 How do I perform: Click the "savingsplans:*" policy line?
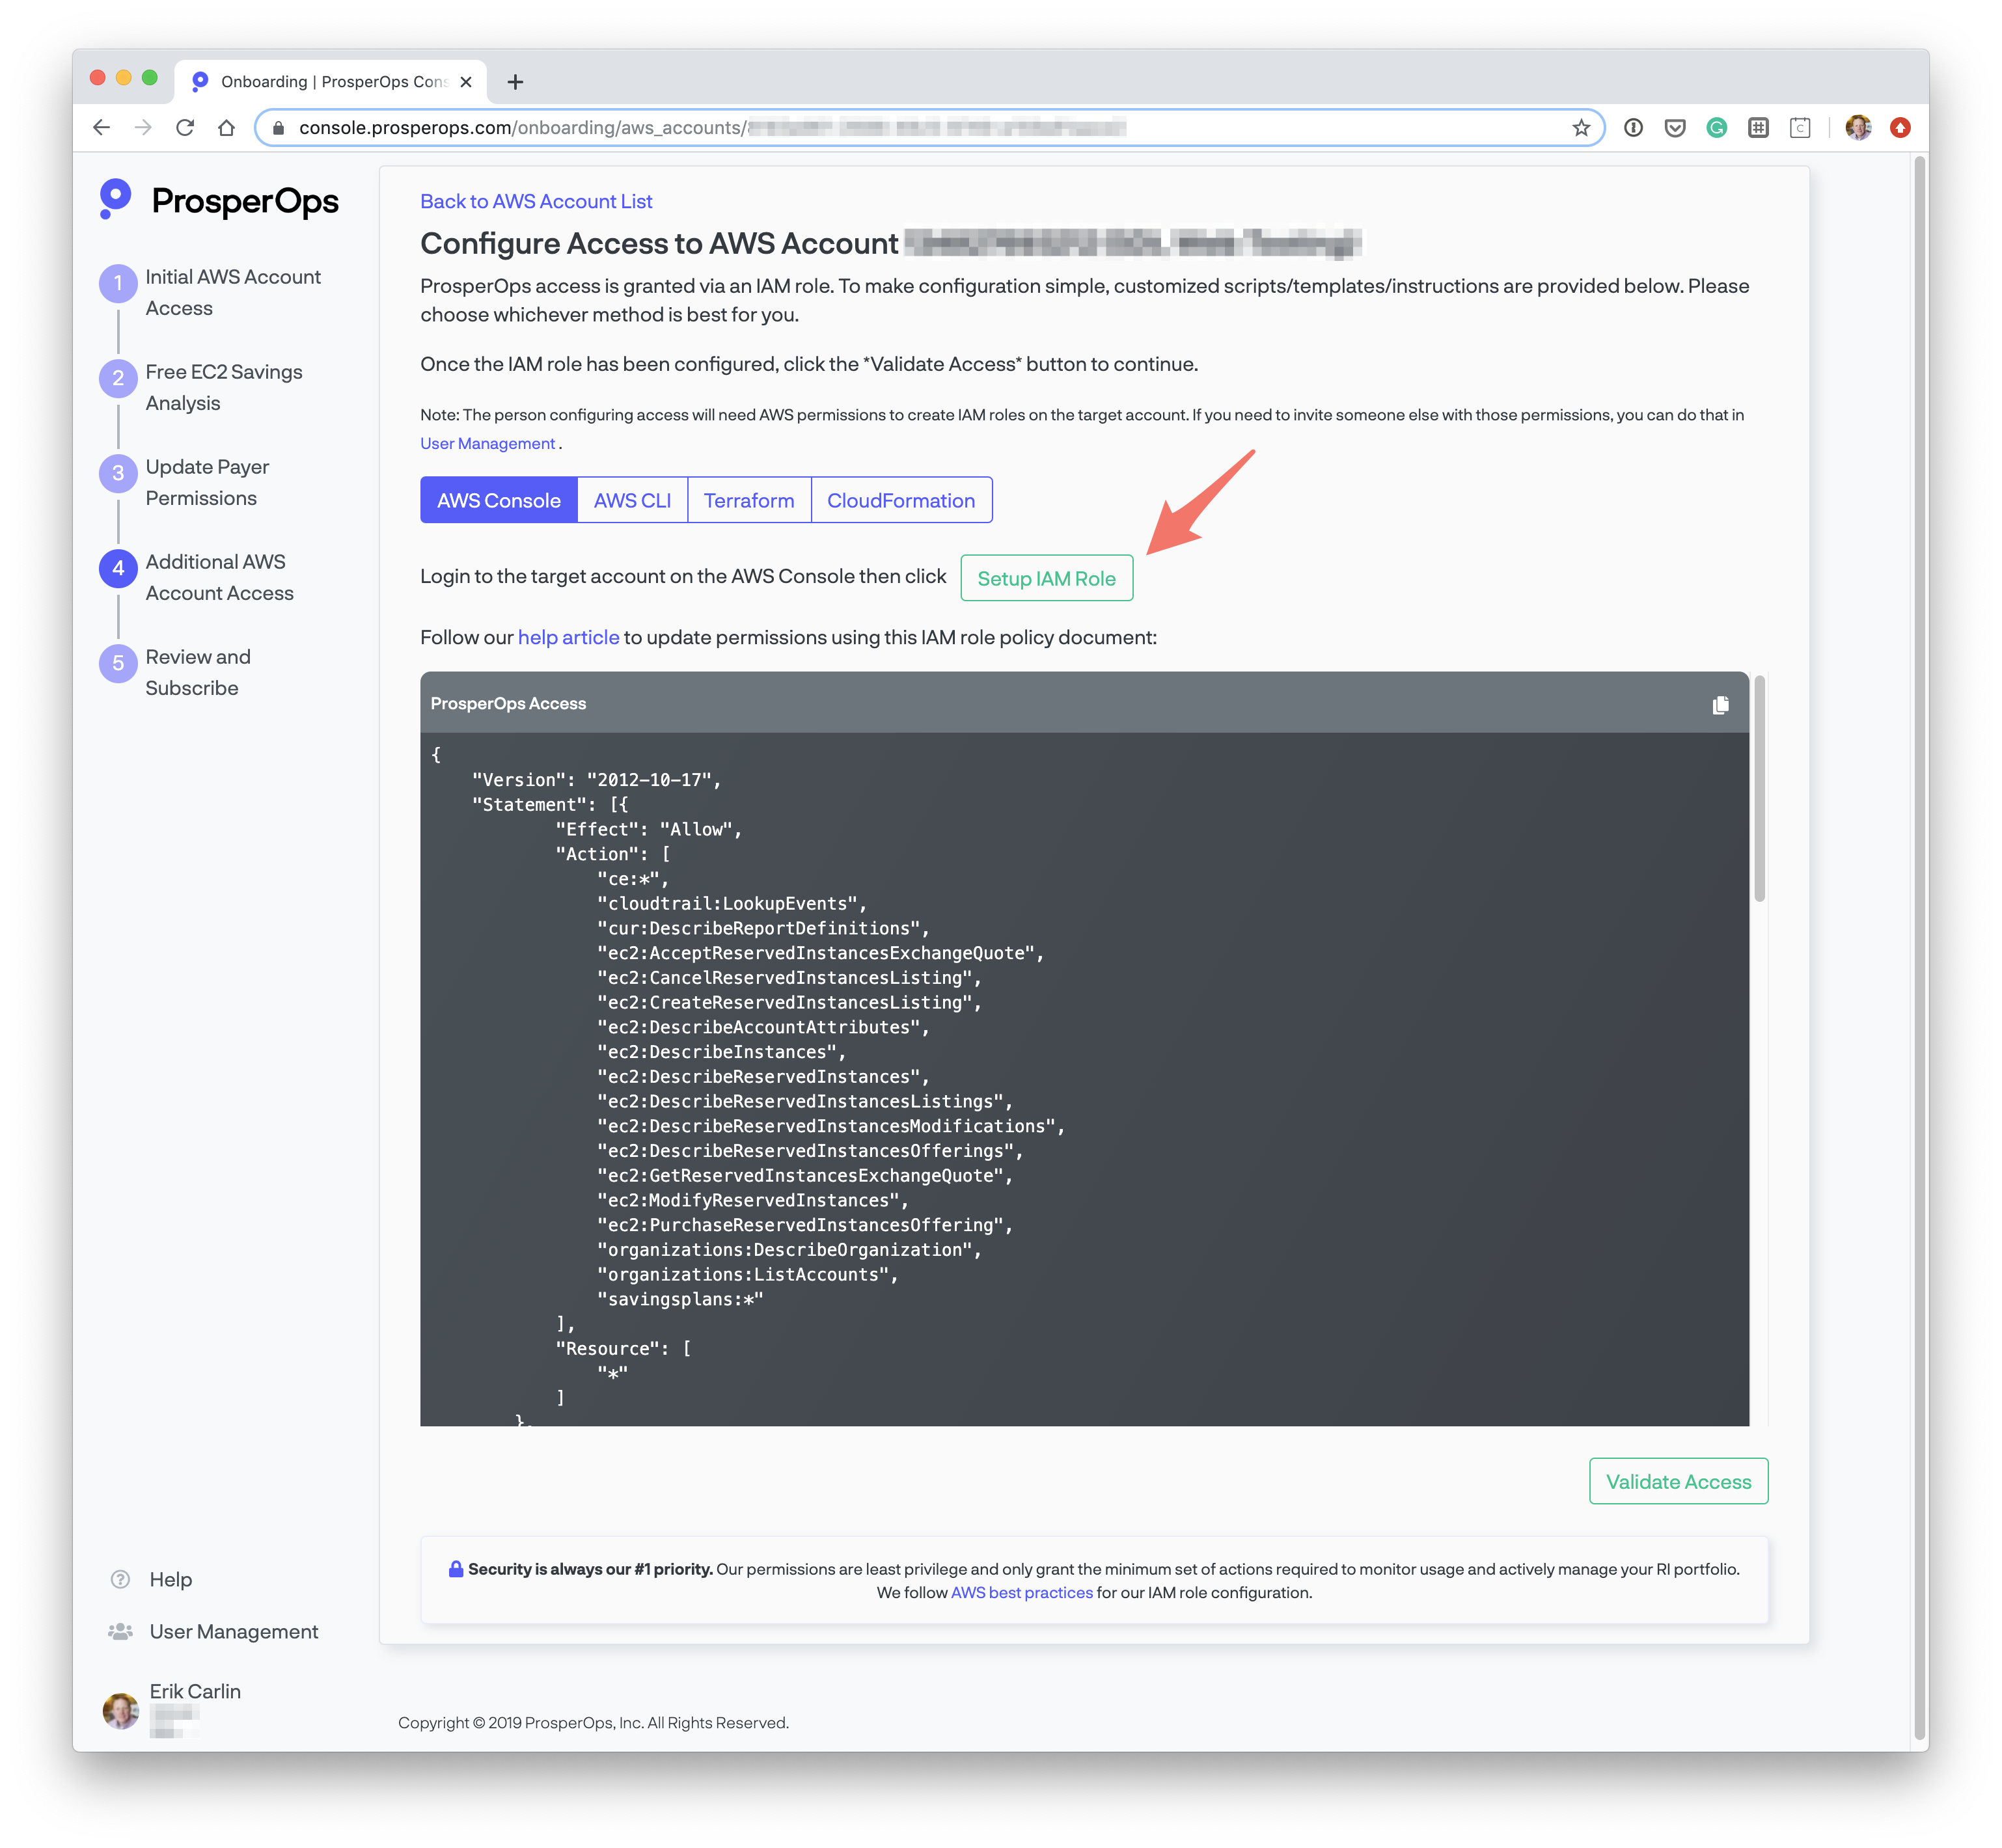click(679, 1299)
